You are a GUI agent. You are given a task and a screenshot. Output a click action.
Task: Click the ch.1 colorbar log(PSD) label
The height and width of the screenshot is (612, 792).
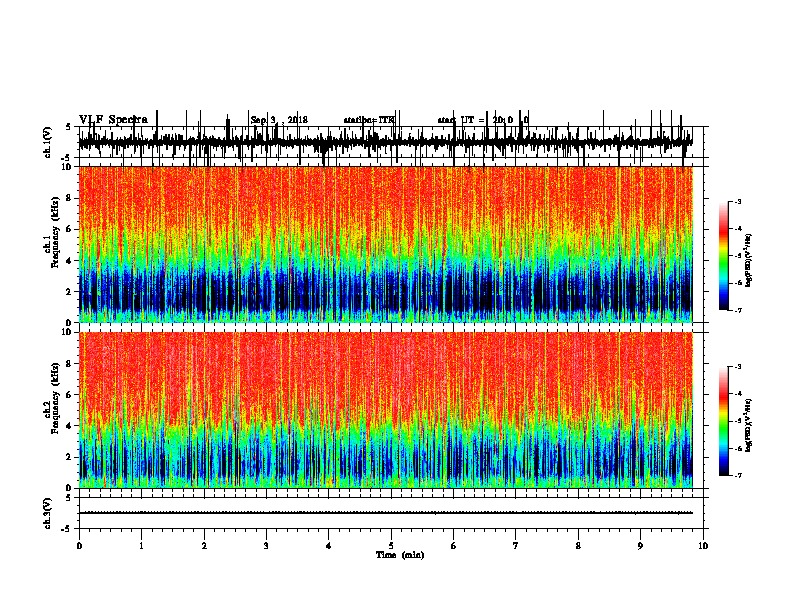click(x=749, y=261)
